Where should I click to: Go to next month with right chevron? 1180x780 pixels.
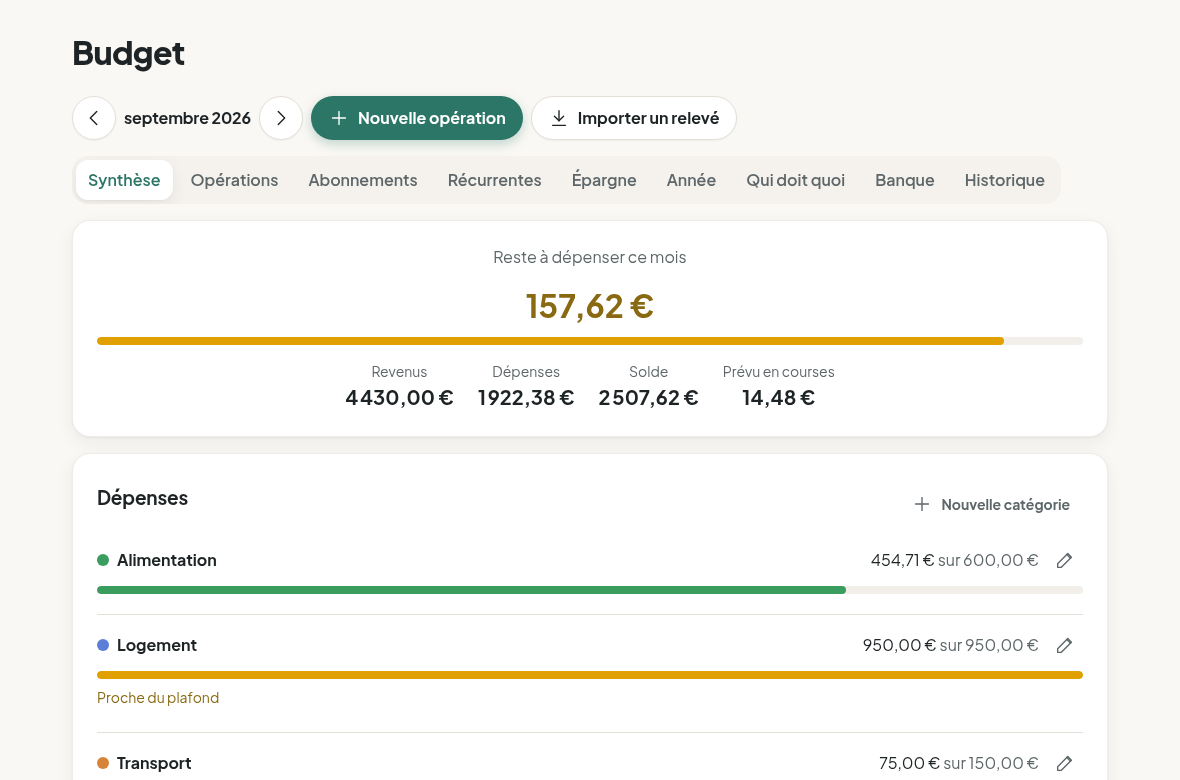[x=281, y=118]
